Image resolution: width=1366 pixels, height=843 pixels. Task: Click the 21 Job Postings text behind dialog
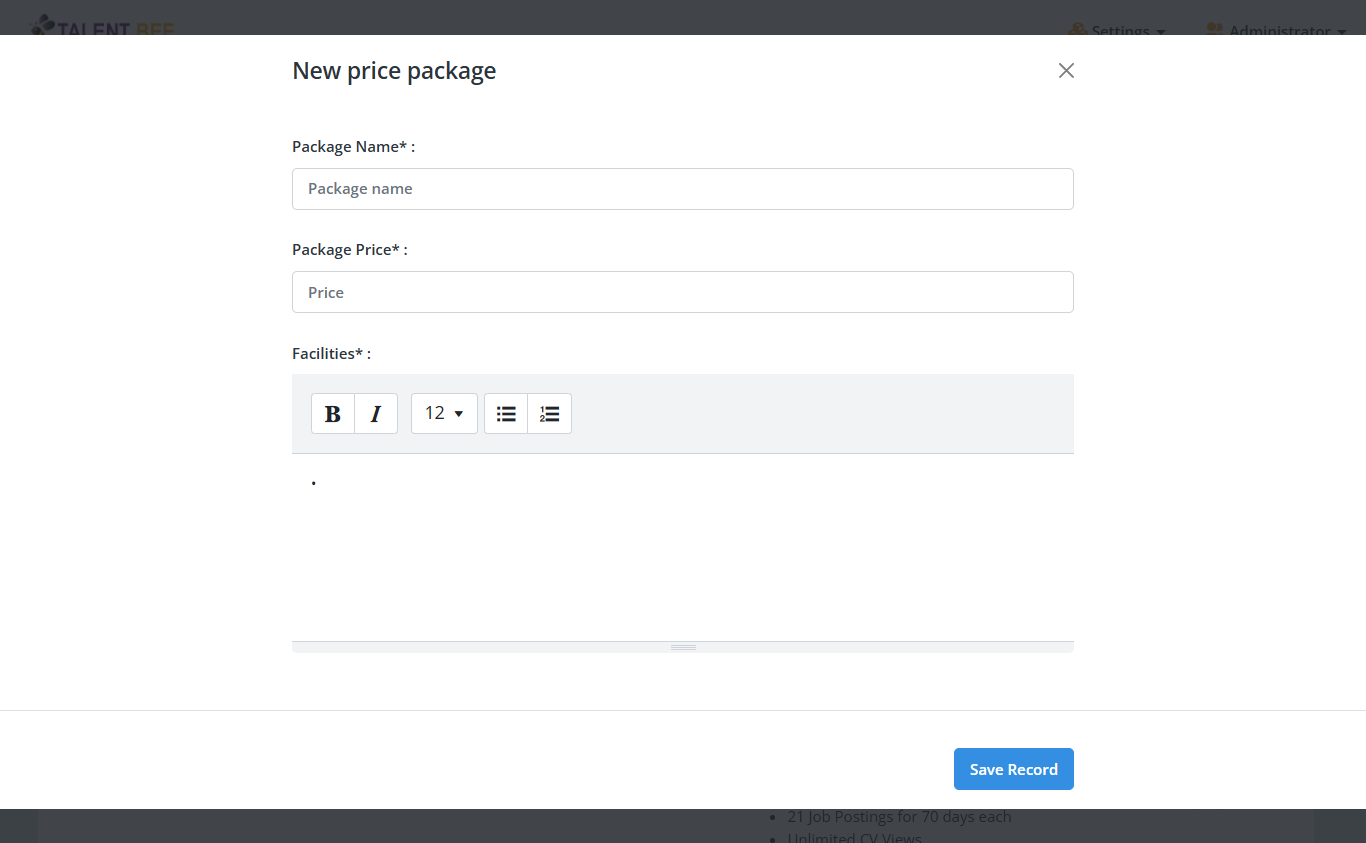pos(898,817)
